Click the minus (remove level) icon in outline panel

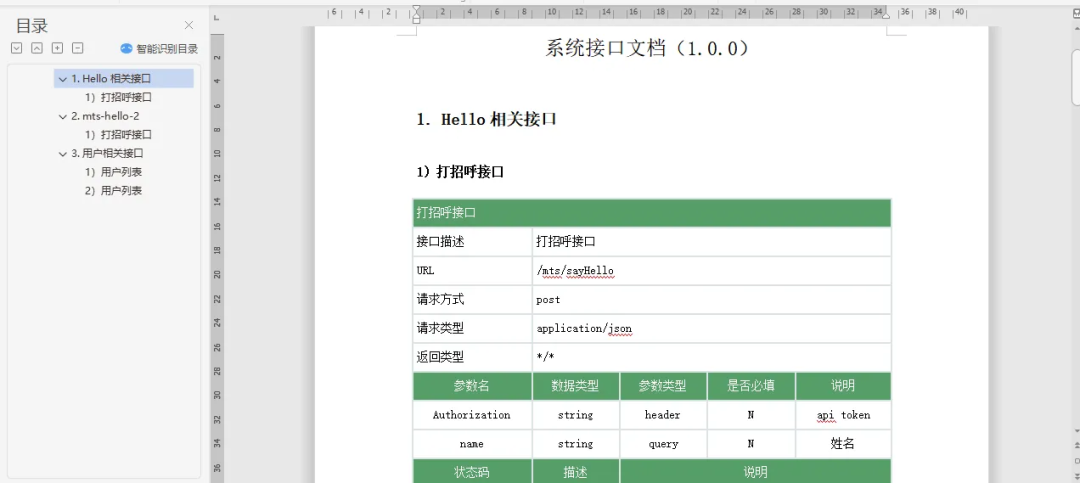pyautogui.click(x=78, y=48)
